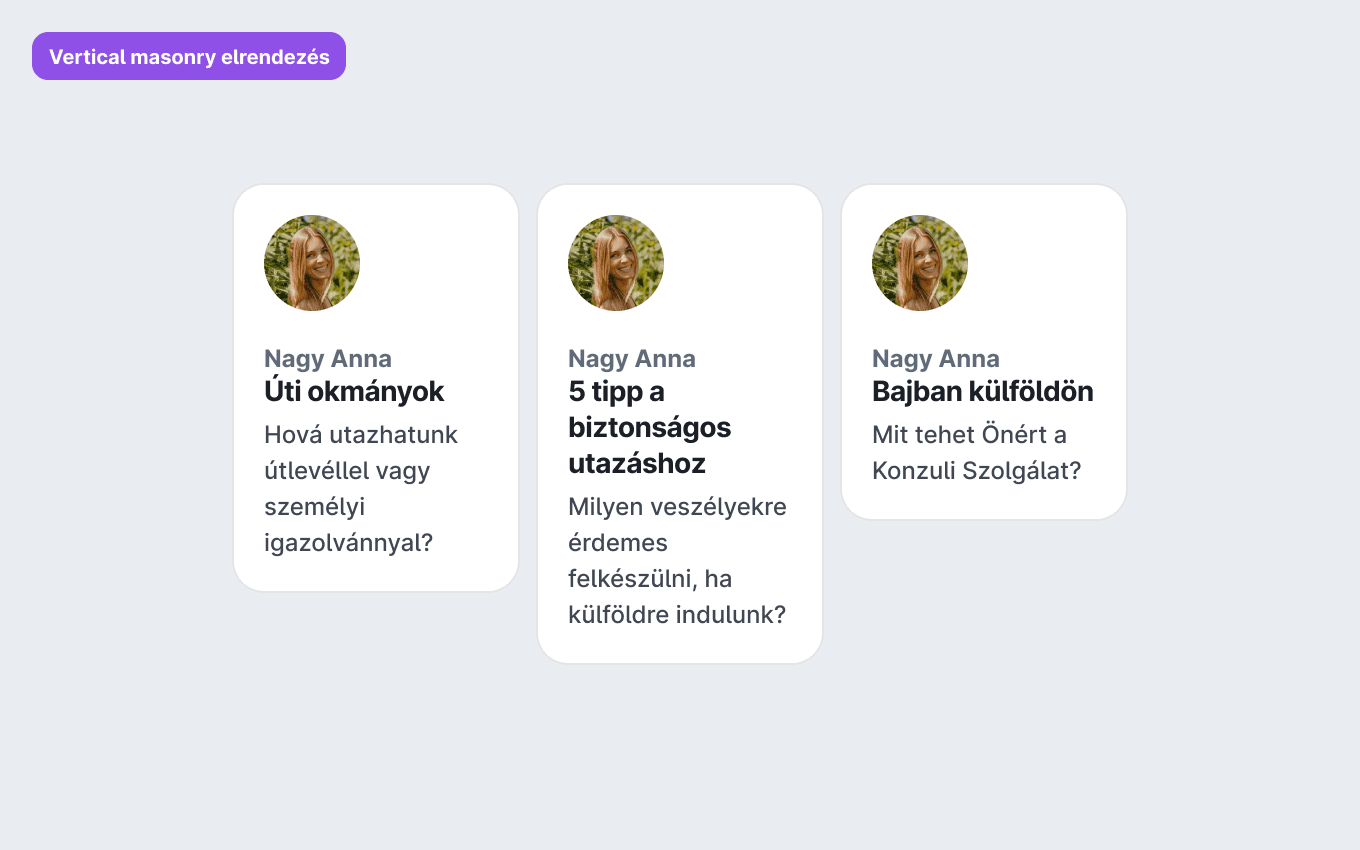
Task: Click Nagy Anna above Úti okmányok
Action: pyautogui.click(x=328, y=359)
